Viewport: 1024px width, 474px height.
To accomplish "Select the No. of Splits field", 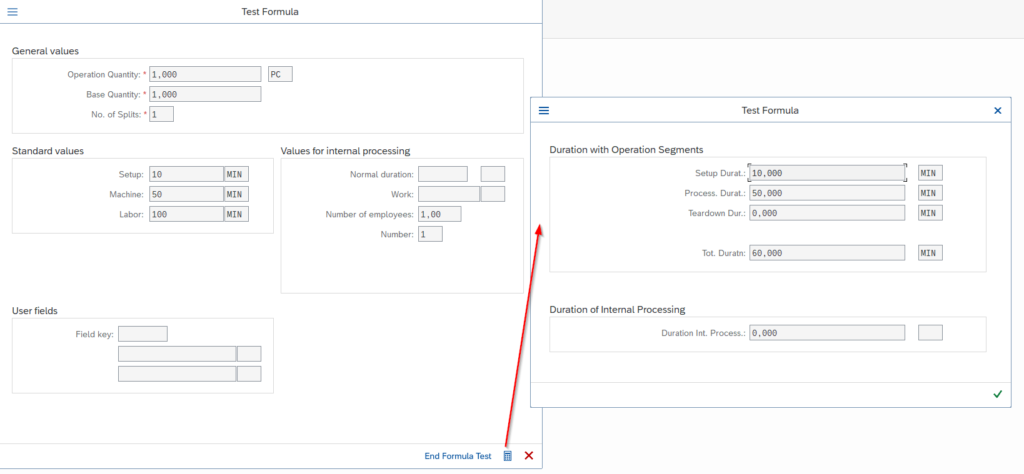I will [161, 114].
